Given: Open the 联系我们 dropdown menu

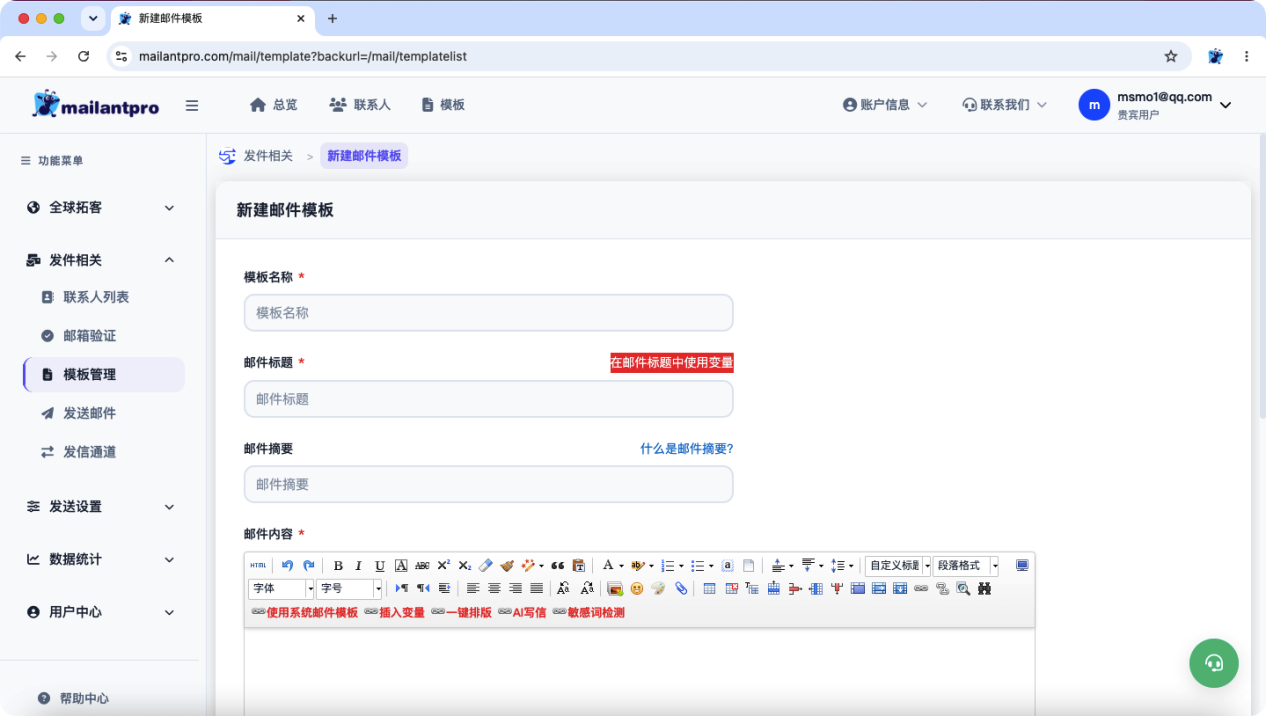Looking at the screenshot, I should pos(1004,104).
